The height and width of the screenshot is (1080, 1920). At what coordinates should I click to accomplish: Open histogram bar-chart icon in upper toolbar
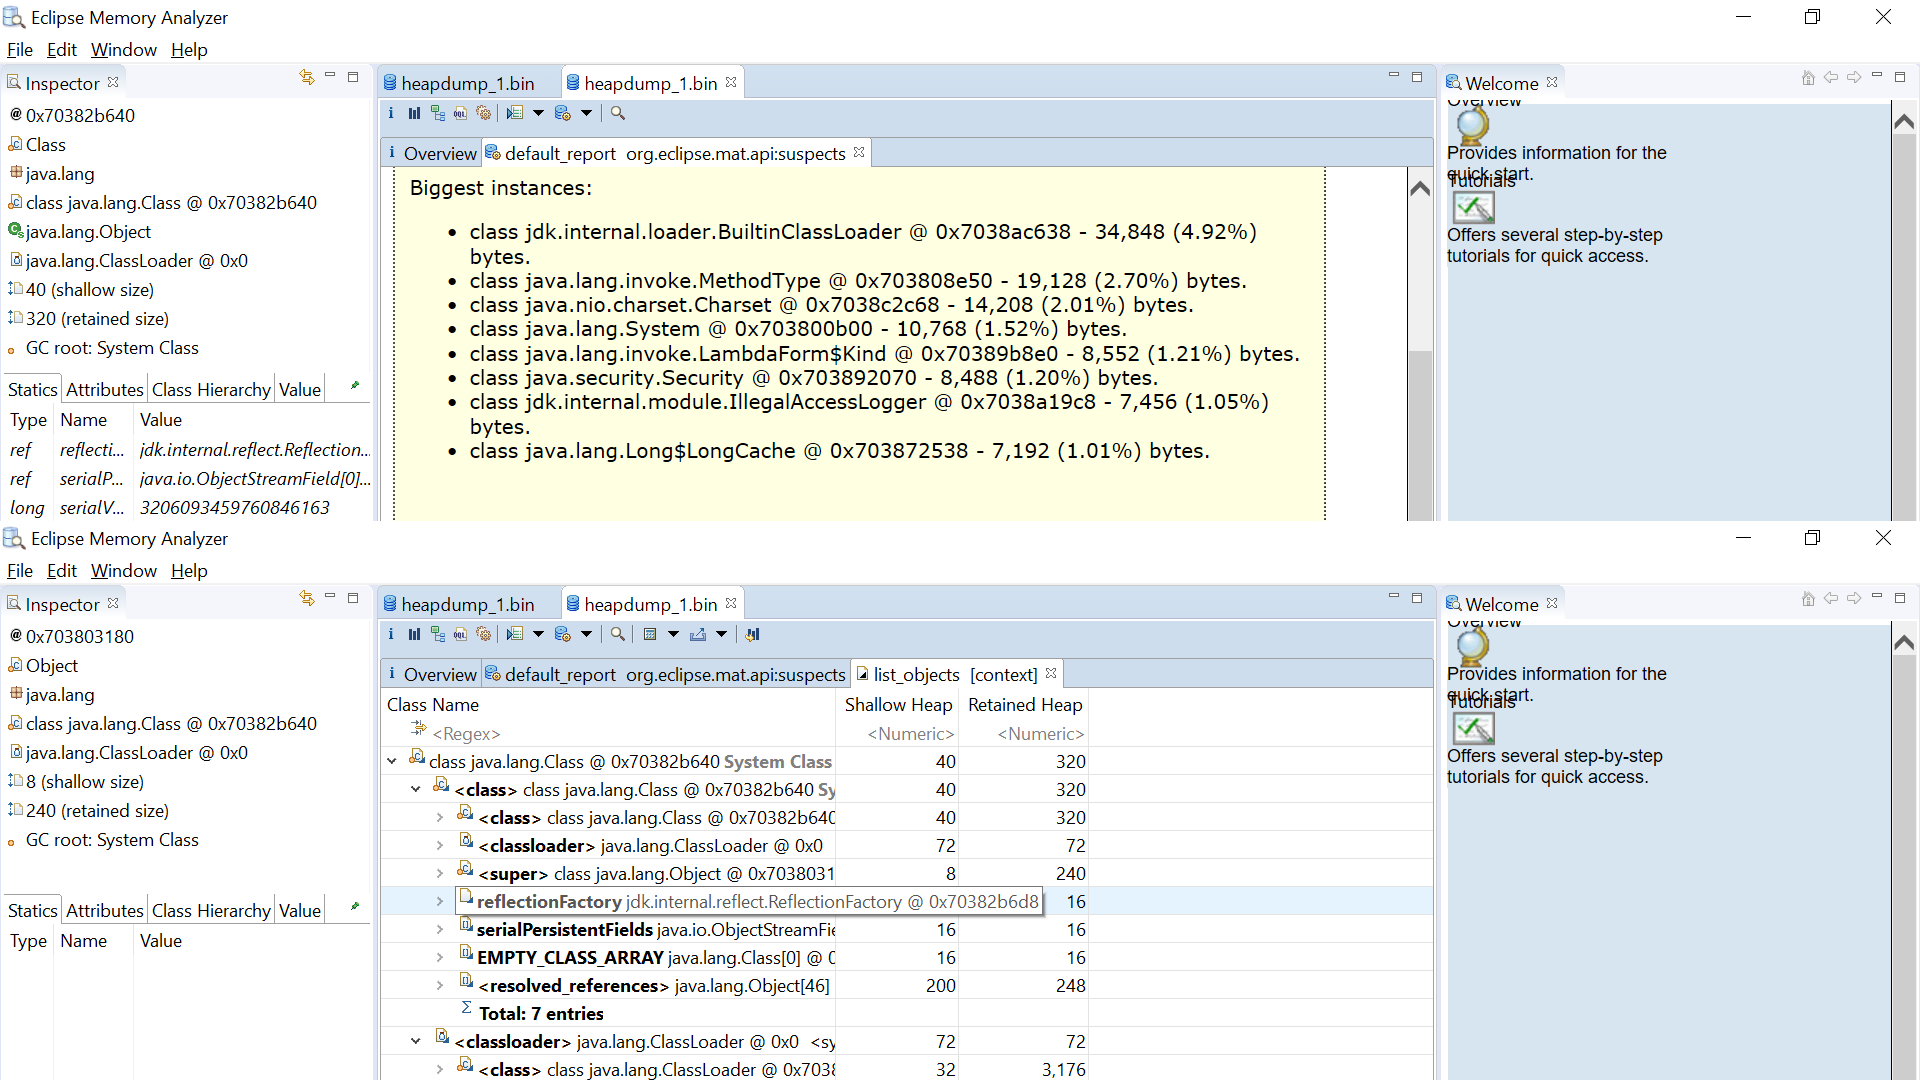coord(414,113)
